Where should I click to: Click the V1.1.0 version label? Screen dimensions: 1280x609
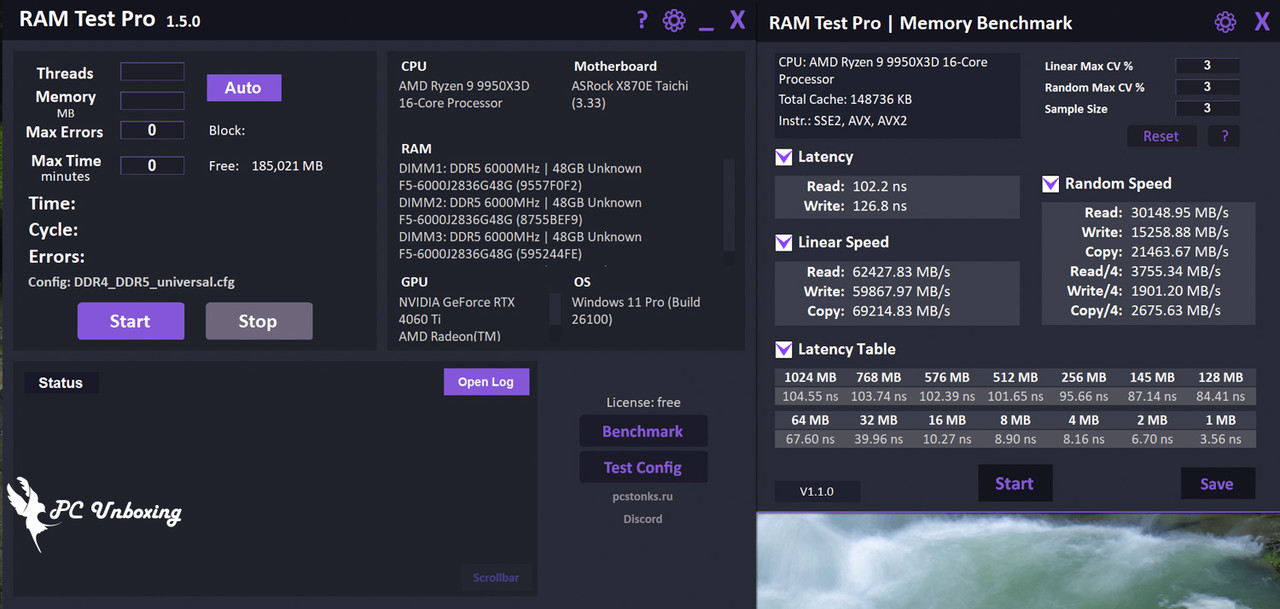coord(816,492)
